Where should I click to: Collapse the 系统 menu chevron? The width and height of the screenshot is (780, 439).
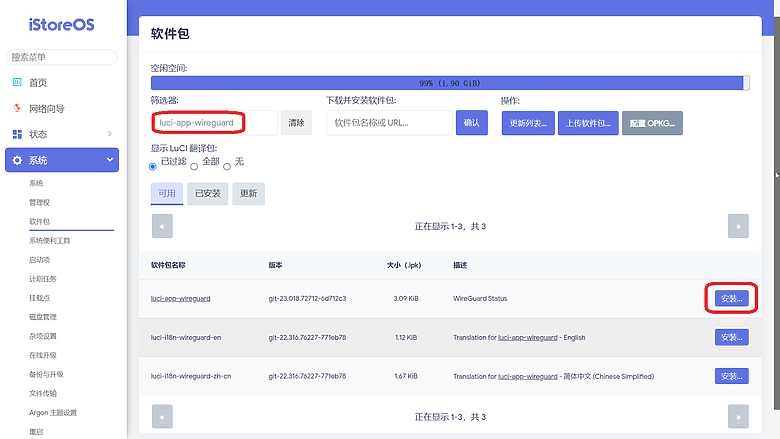click(110, 160)
